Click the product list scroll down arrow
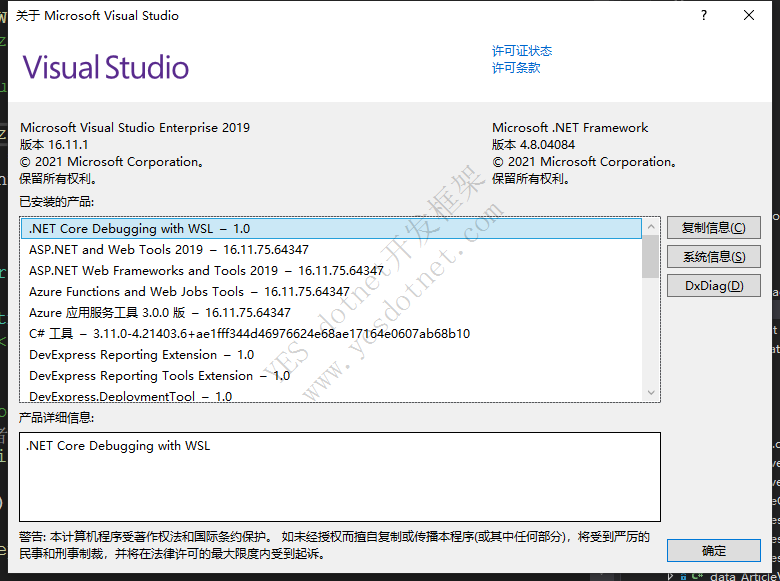This screenshot has width=780, height=581. tap(651, 392)
